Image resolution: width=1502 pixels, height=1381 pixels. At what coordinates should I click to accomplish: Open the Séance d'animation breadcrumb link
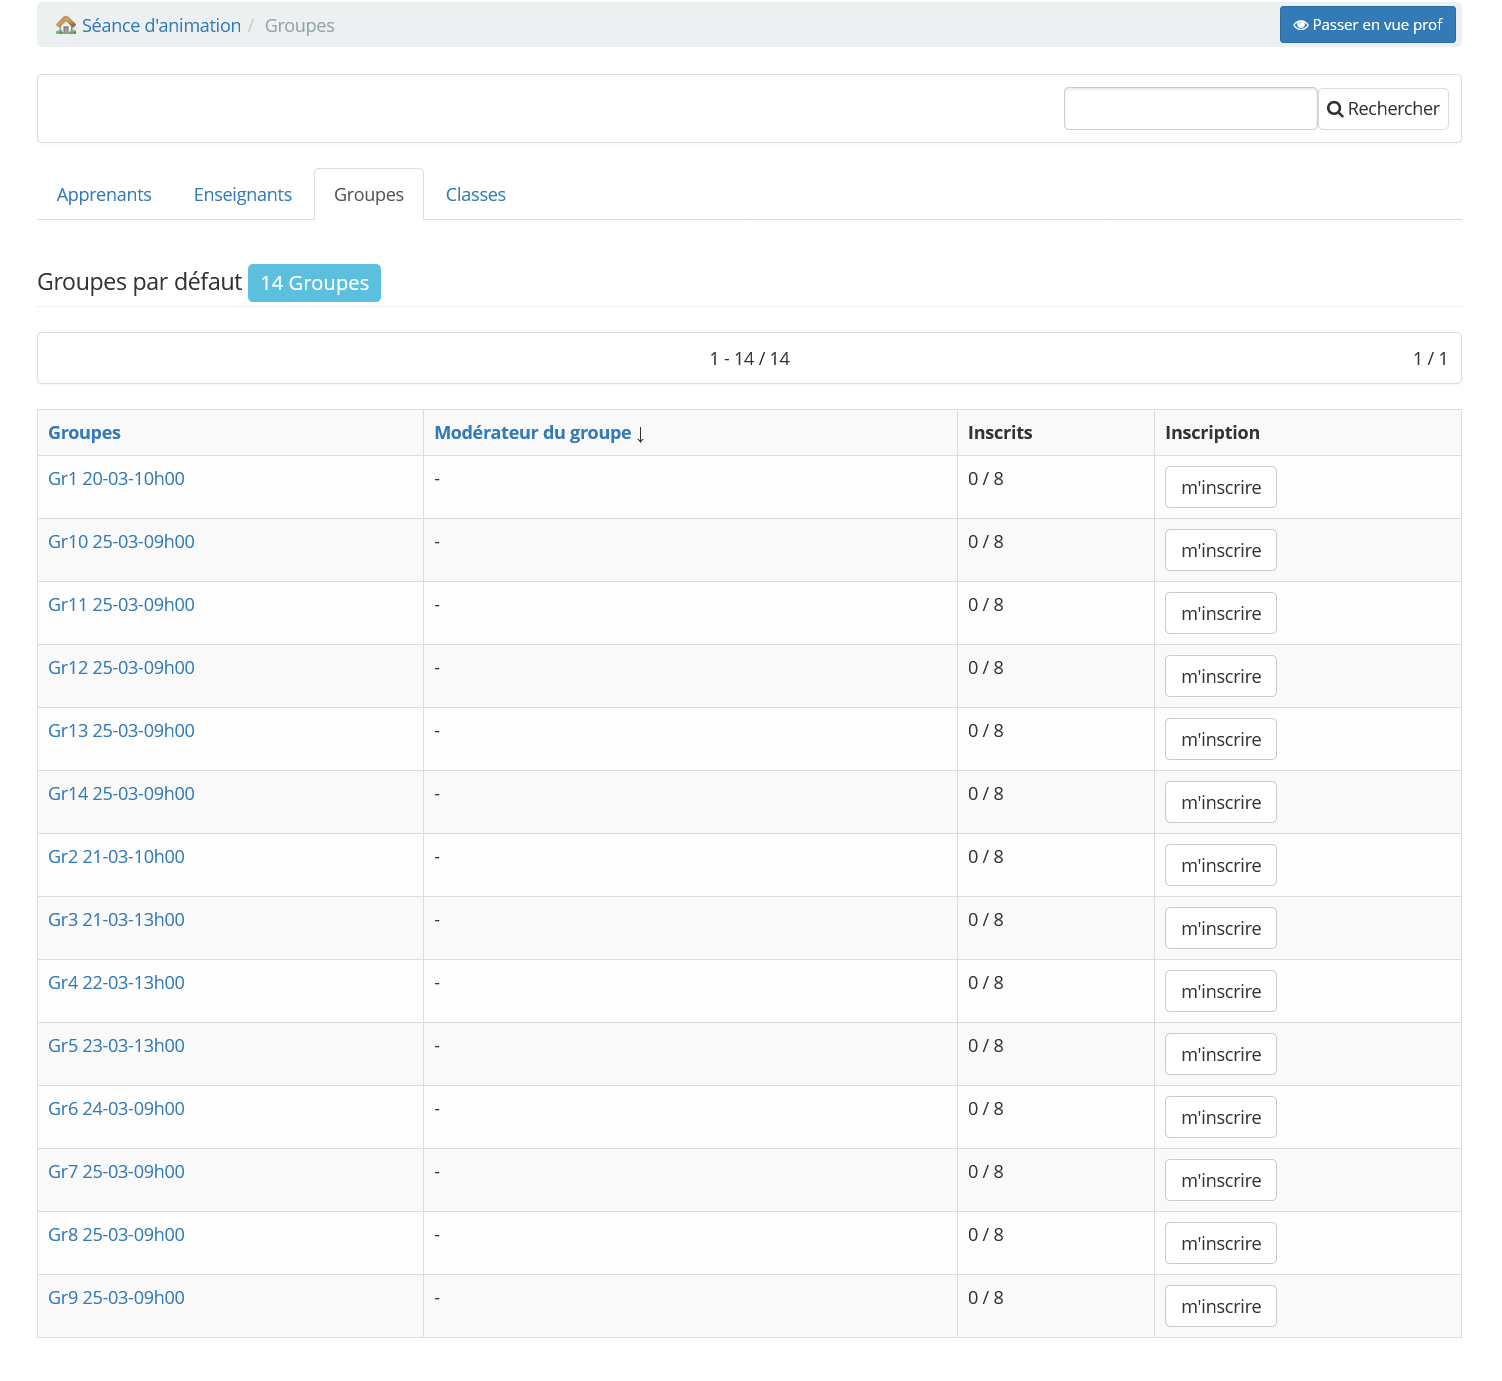[160, 25]
